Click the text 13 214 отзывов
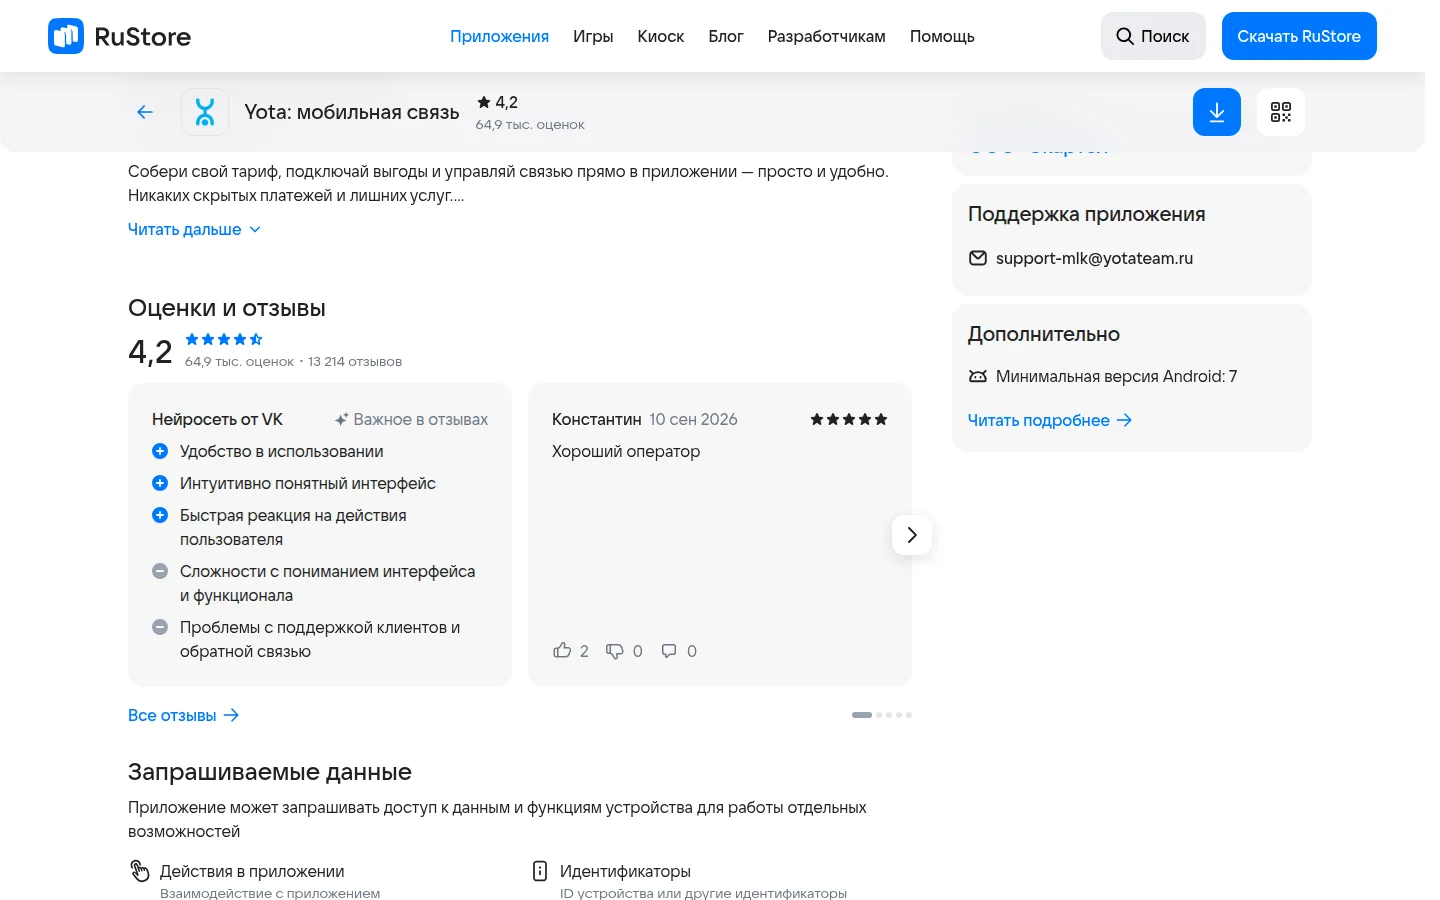1440x900 pixels. 355,361
